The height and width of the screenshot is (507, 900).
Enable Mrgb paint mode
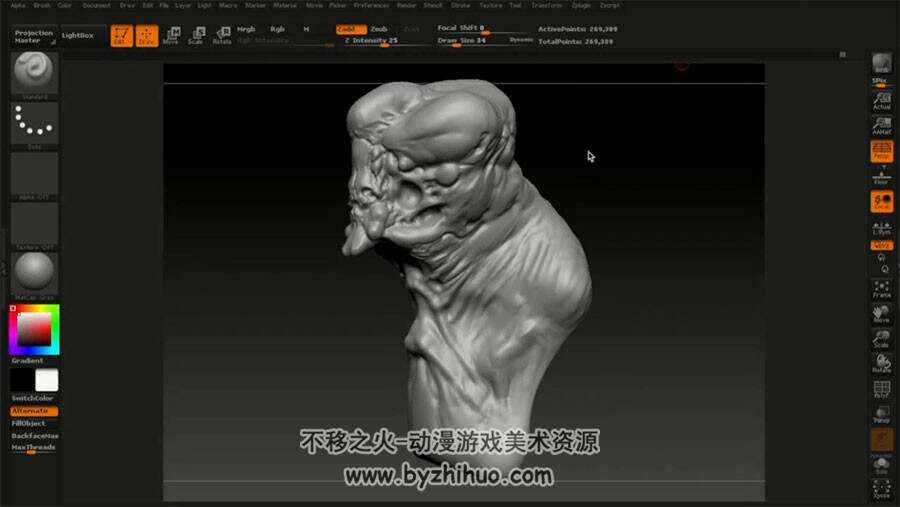(x=246, y=29)
